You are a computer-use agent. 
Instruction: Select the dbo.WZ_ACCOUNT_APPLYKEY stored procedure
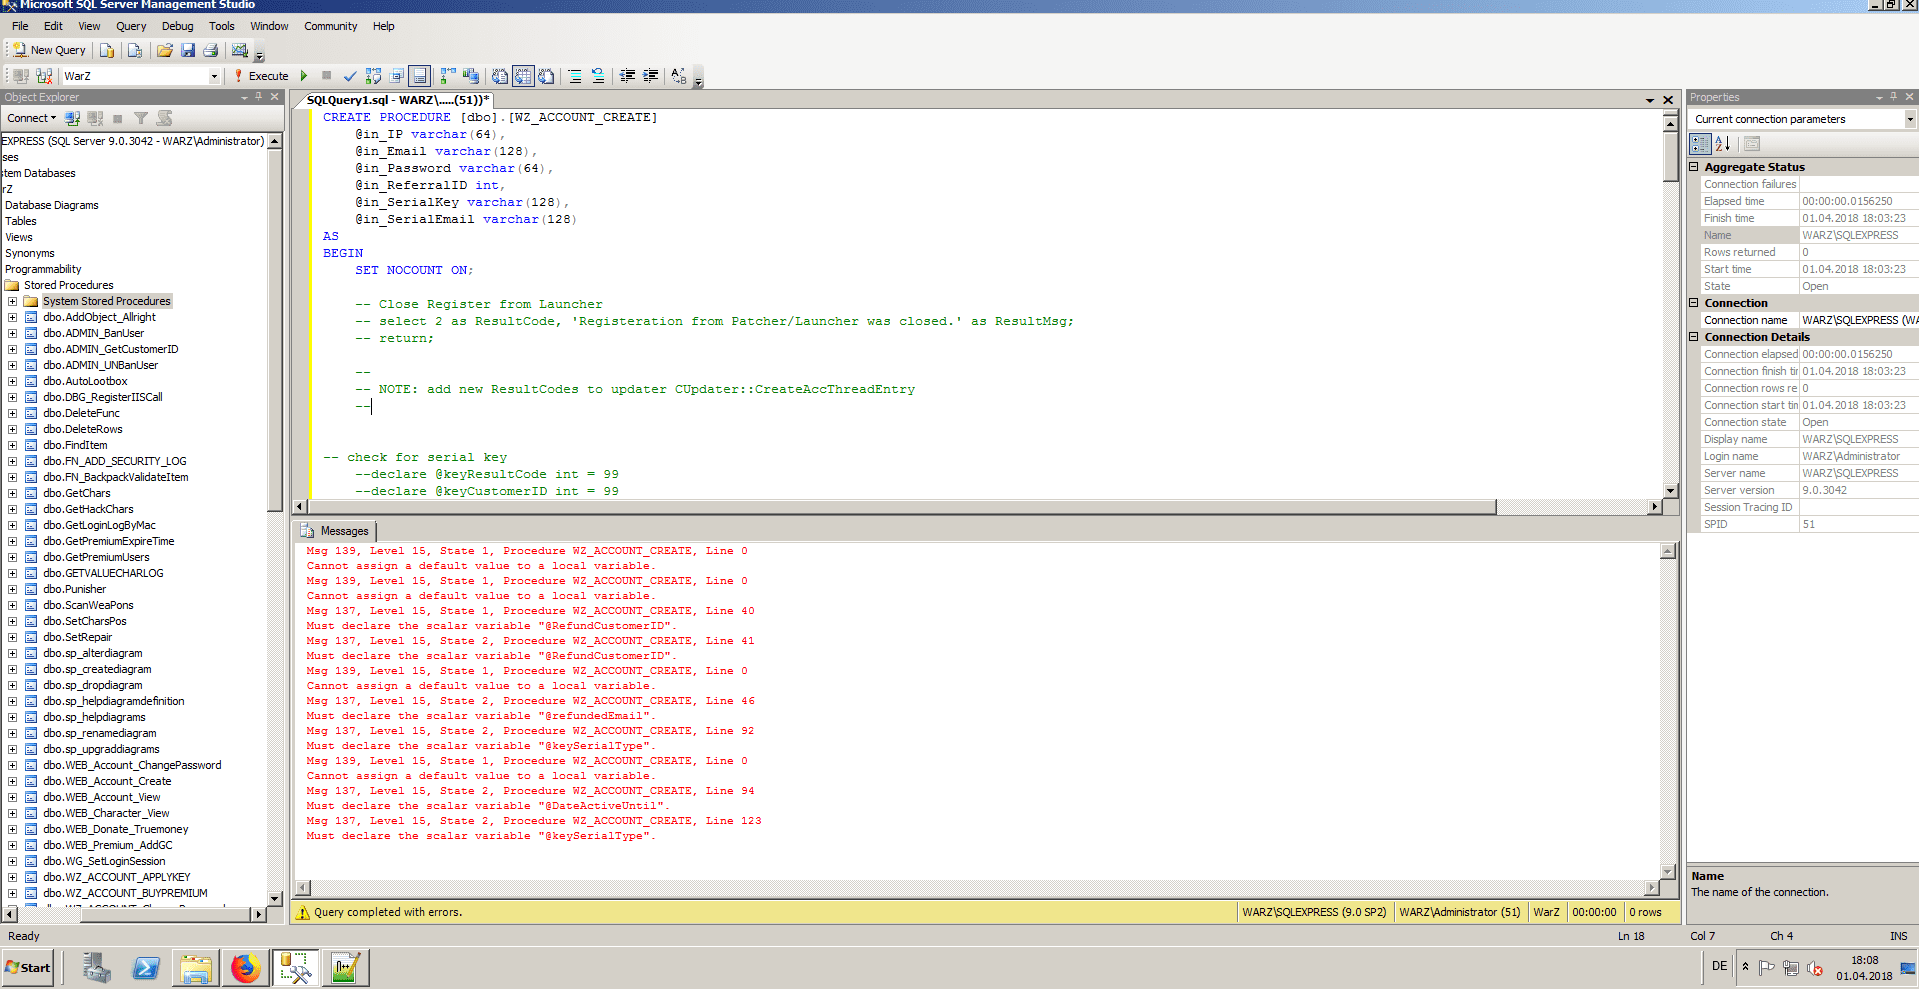[x=116, y=877]
